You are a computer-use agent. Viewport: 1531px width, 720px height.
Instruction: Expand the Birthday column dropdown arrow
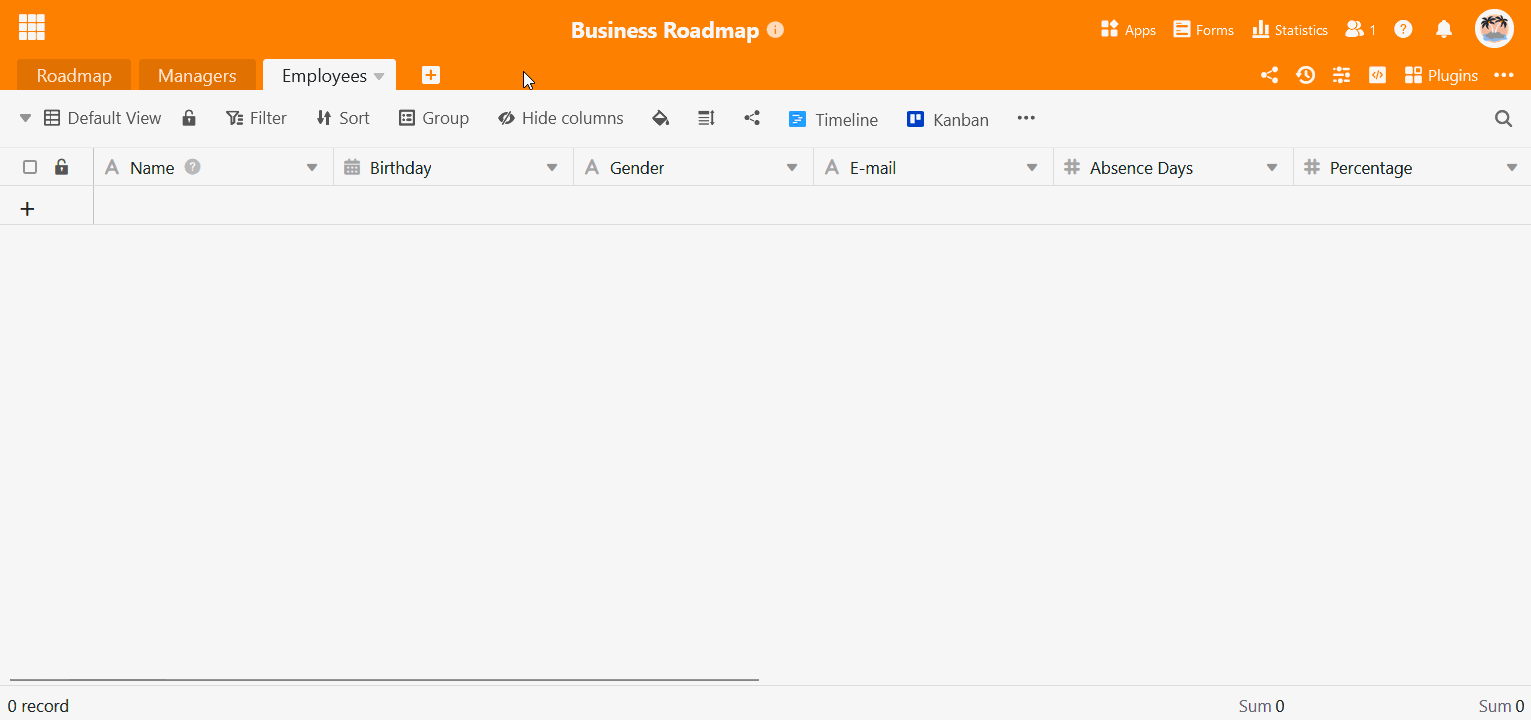click(x=552, y=168)
